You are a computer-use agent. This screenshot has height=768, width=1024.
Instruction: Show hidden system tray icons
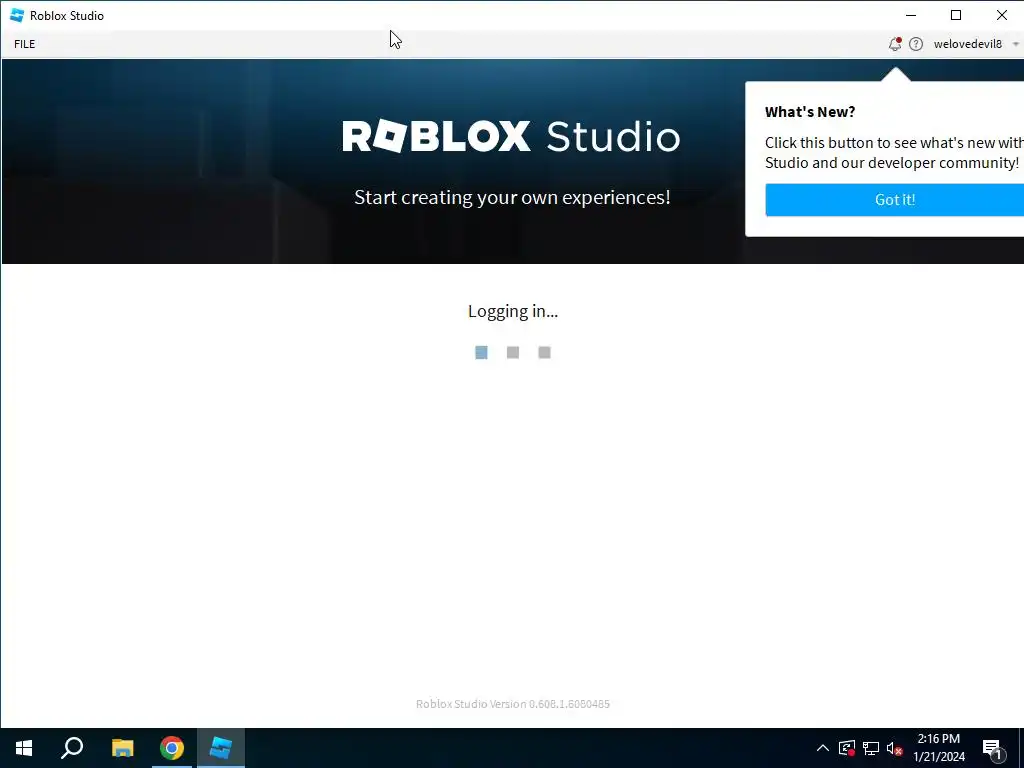pyautogui.click(x=823, y=748)
